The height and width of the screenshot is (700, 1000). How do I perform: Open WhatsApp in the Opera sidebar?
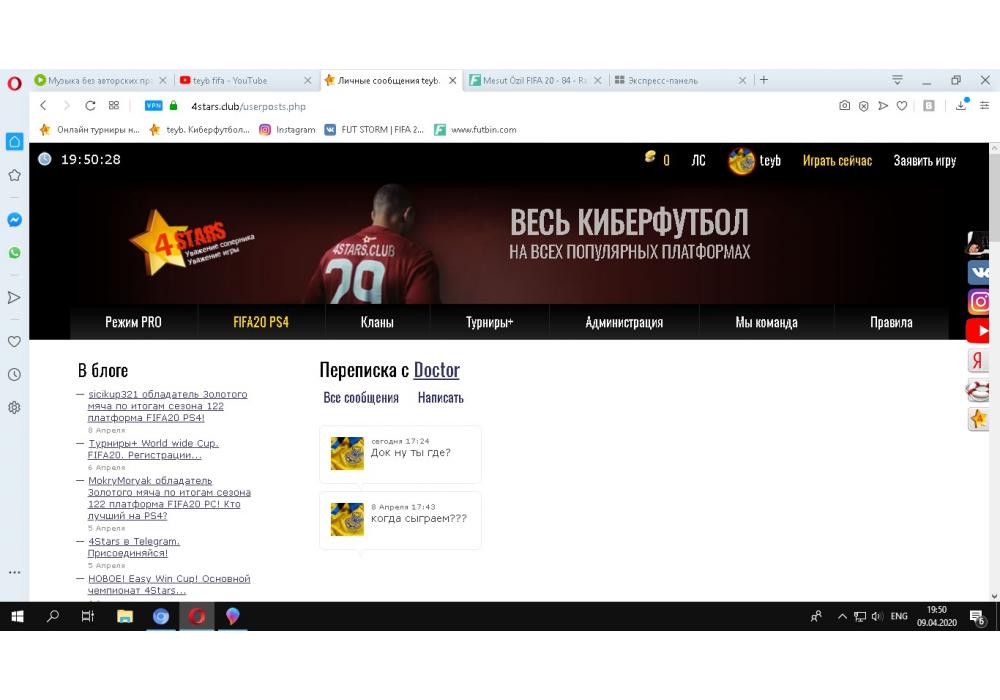click(14, 253)
